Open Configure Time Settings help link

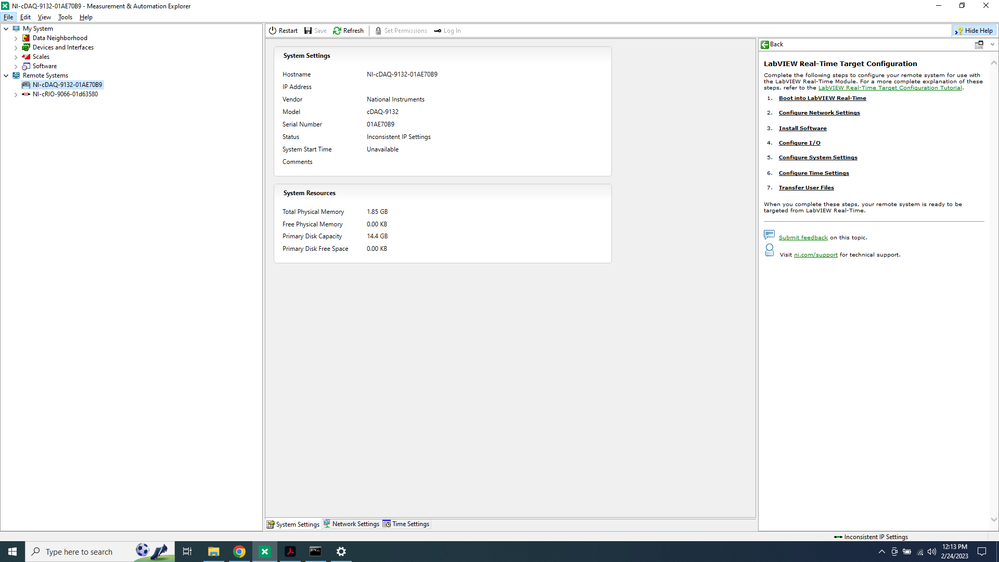(x=814, y=173)
